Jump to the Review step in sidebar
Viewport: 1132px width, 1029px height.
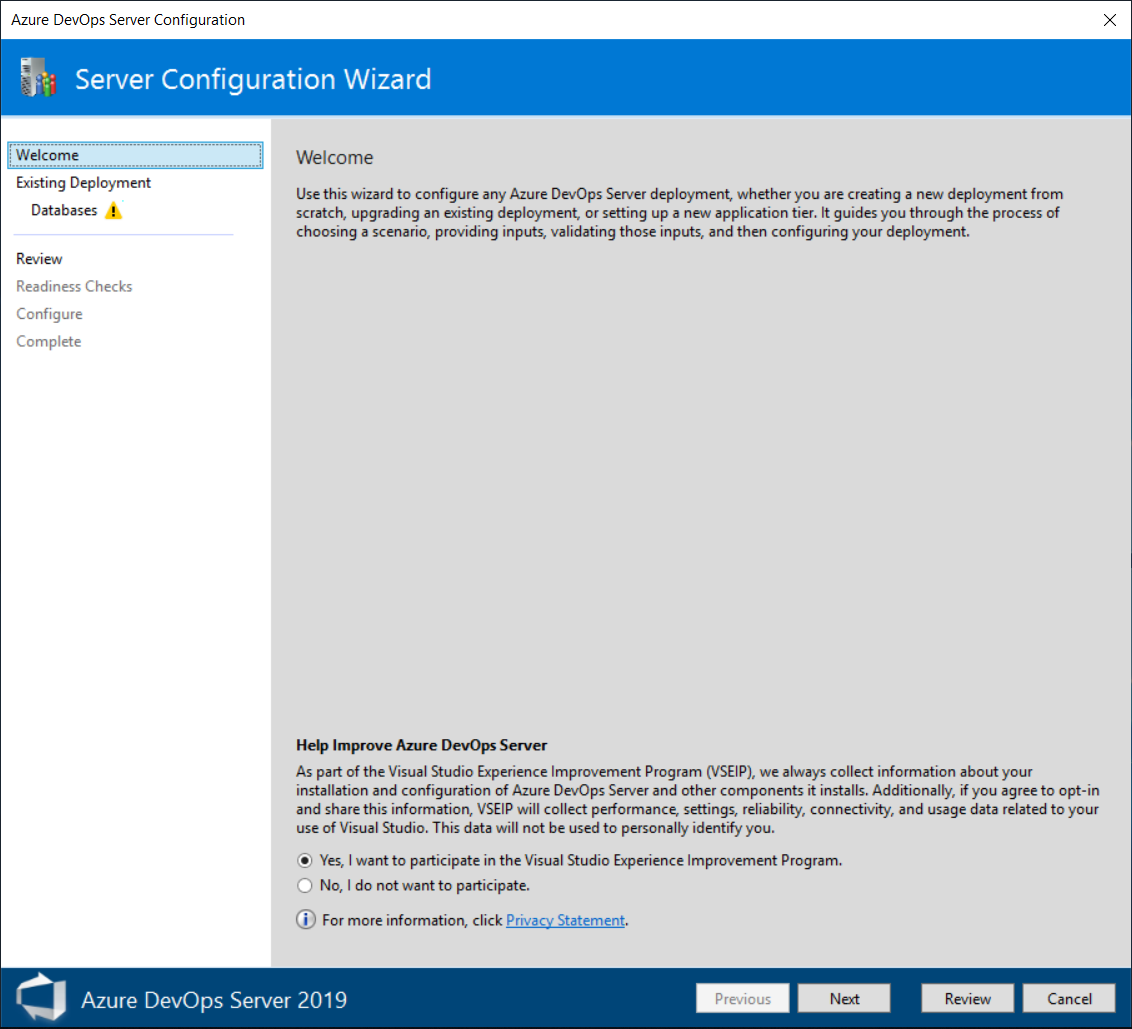(x=39, y=259)
